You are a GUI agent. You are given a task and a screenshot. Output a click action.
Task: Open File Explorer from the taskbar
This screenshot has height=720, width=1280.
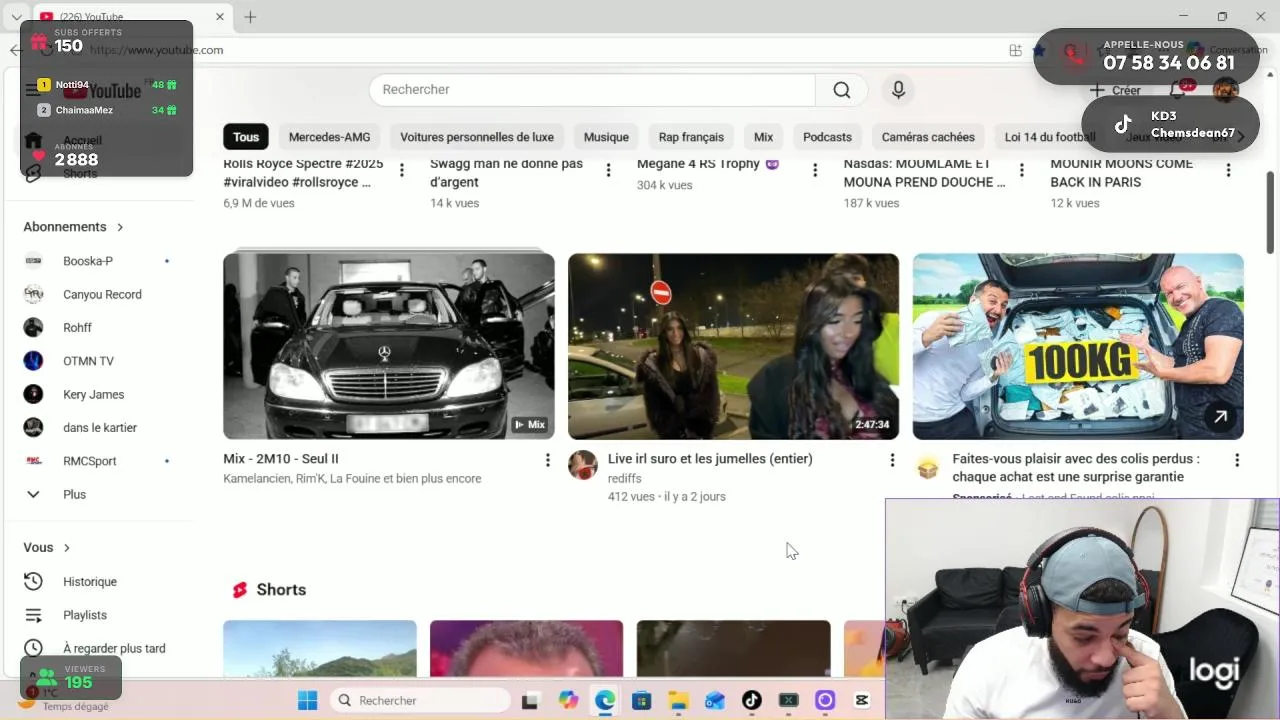[678, 700]
